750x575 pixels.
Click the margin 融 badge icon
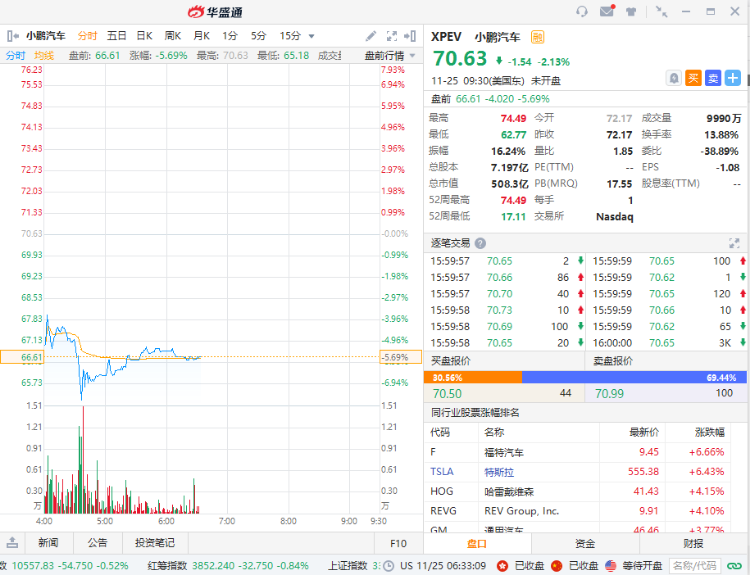pos(538,37)
